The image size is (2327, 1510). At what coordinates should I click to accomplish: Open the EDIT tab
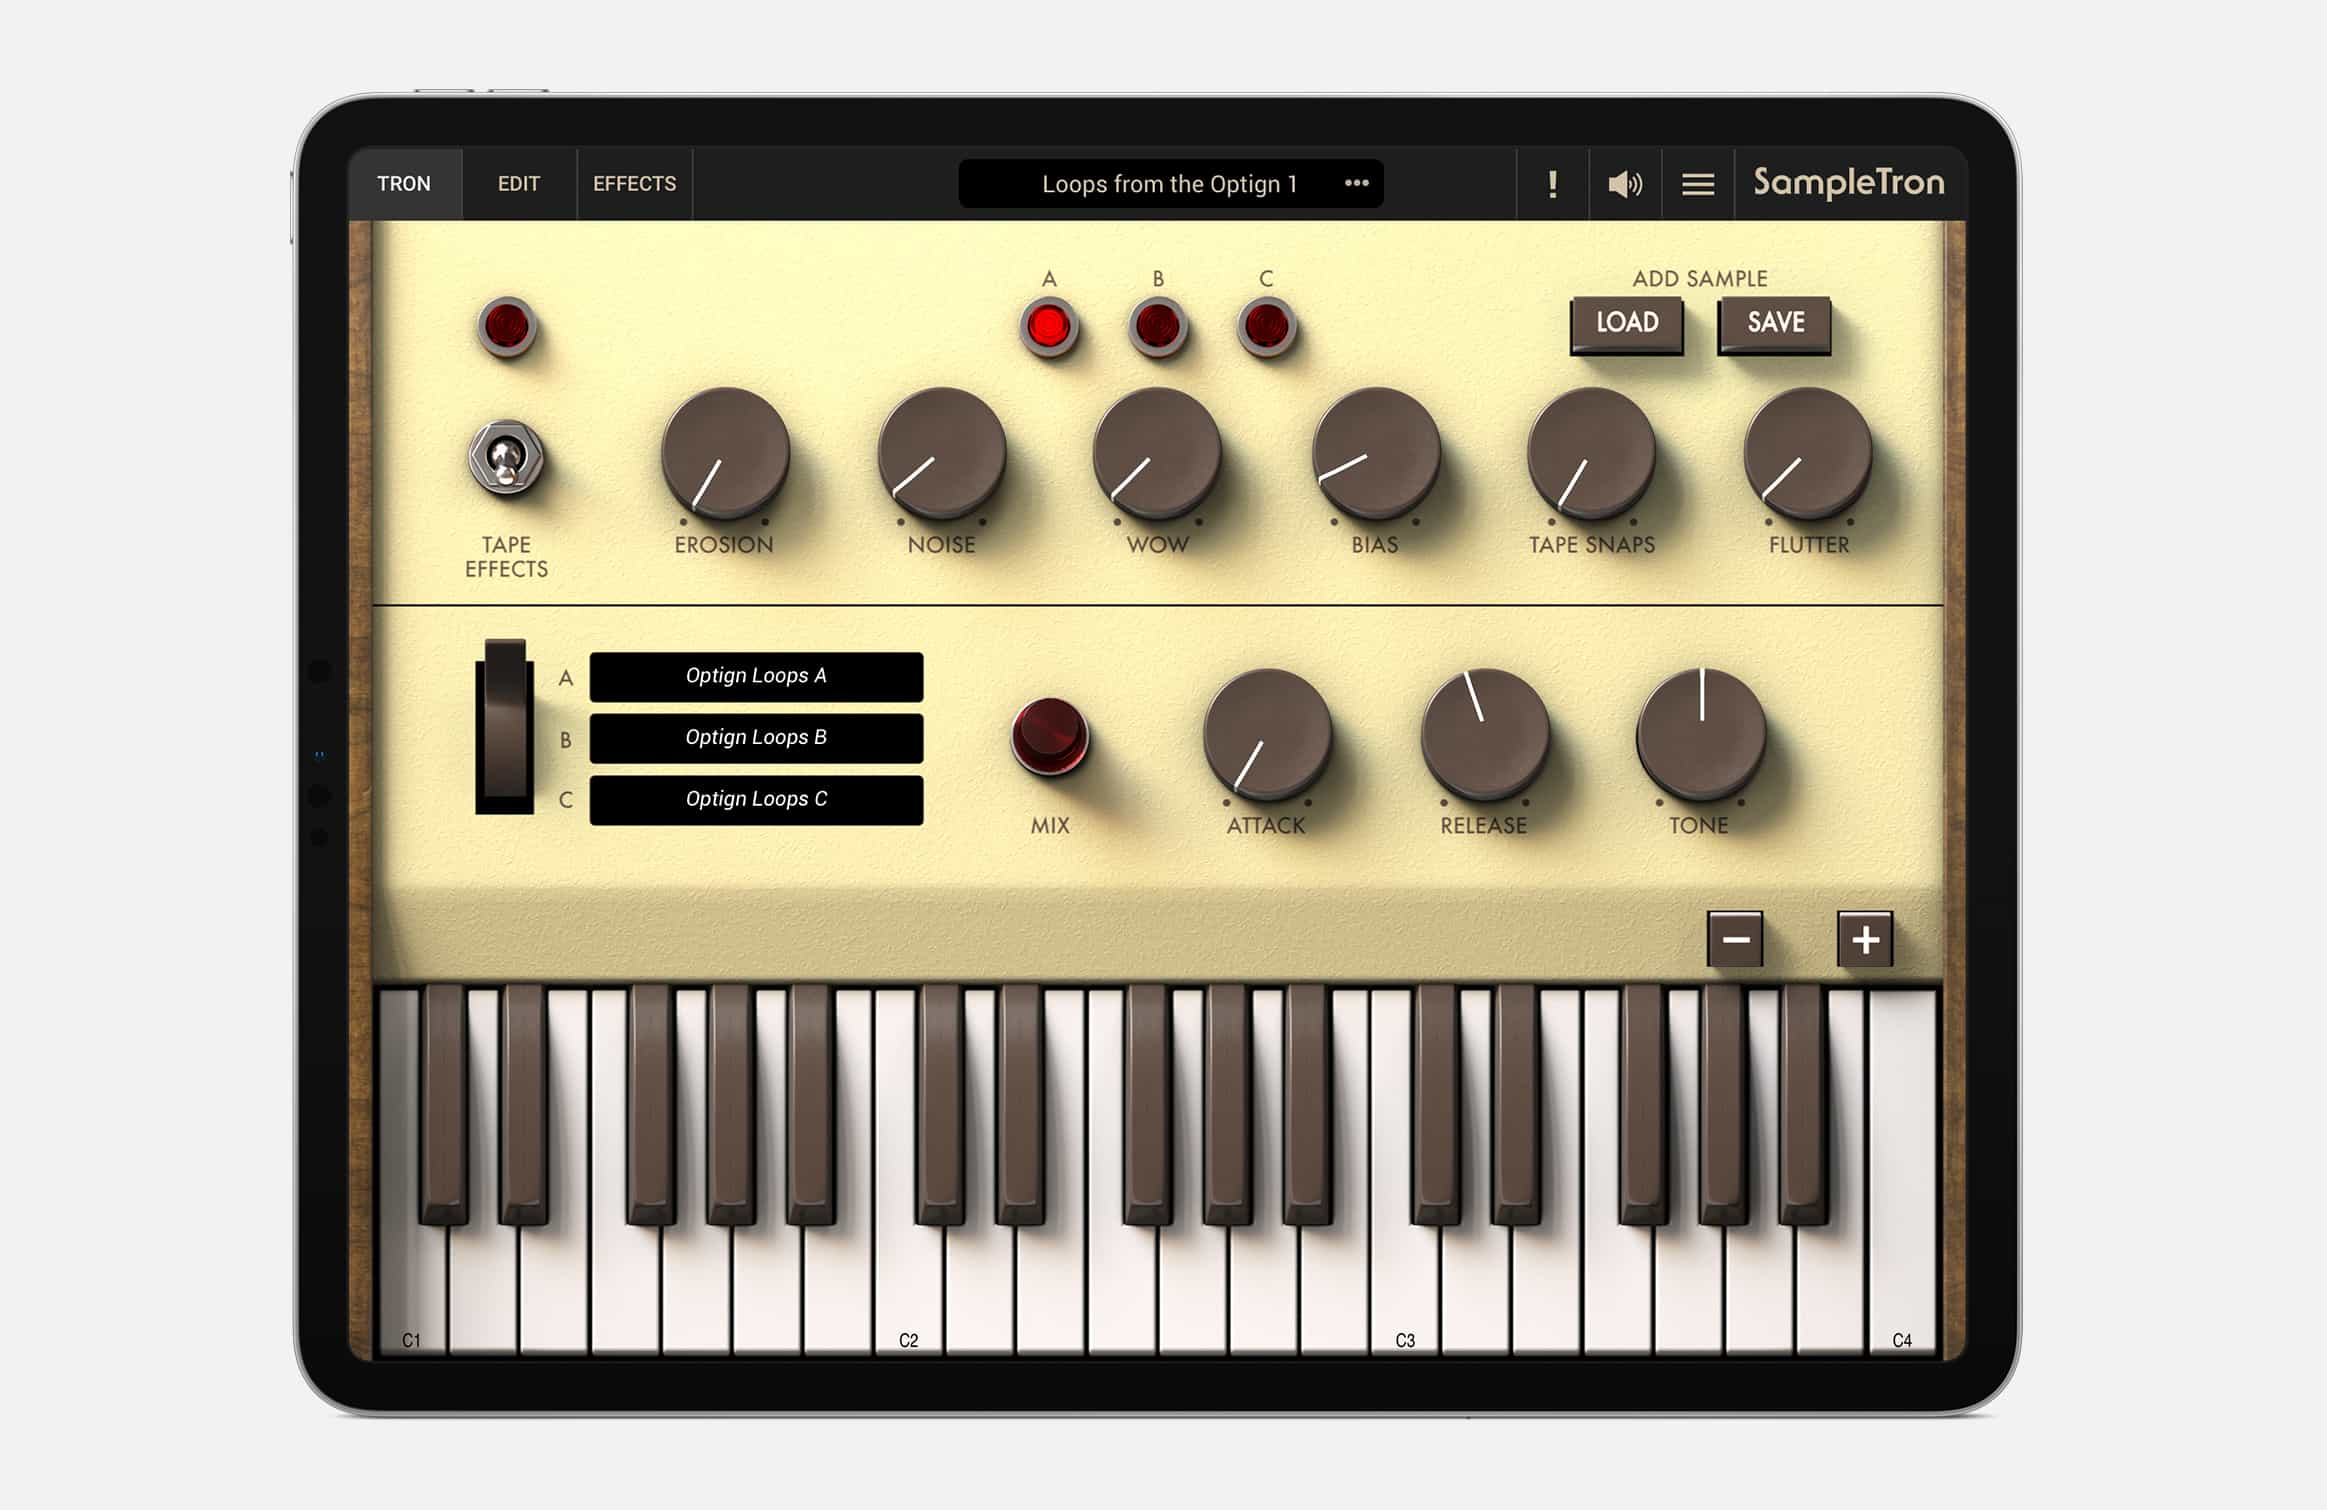(x=519, y=184)
